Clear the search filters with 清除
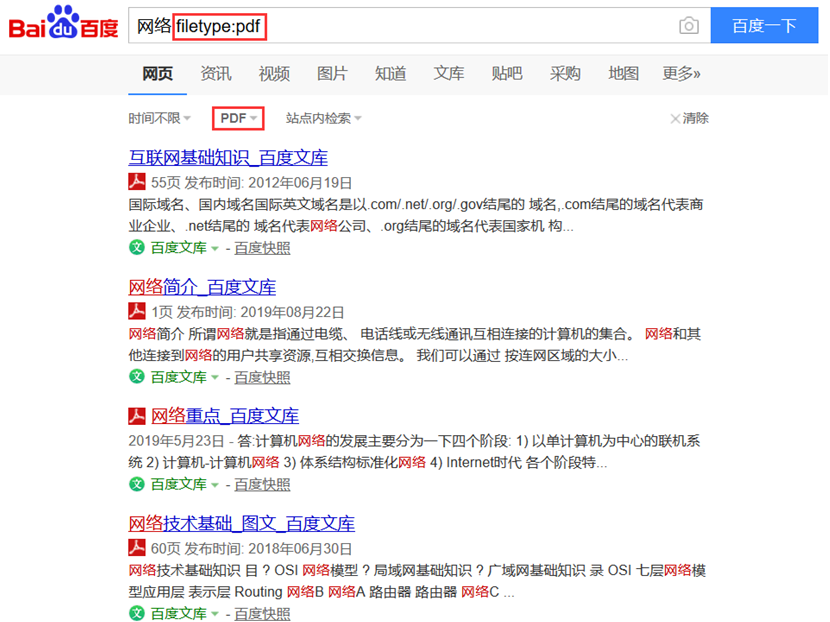The height and width of the screenshot is (622, 830). click(689, 118)
